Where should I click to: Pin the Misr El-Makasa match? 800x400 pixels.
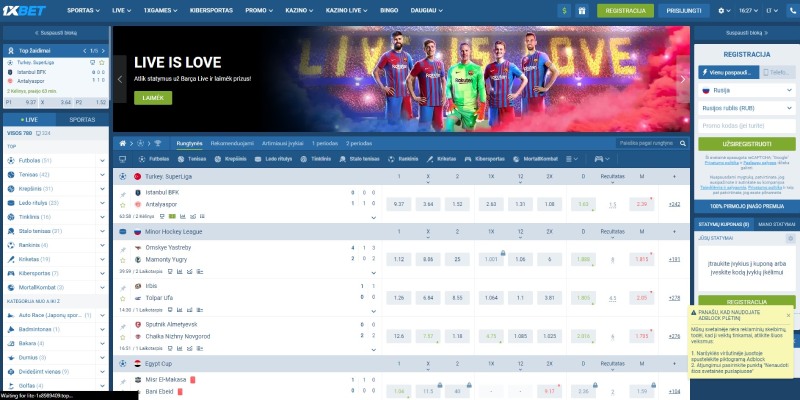[x=122, y=381]
